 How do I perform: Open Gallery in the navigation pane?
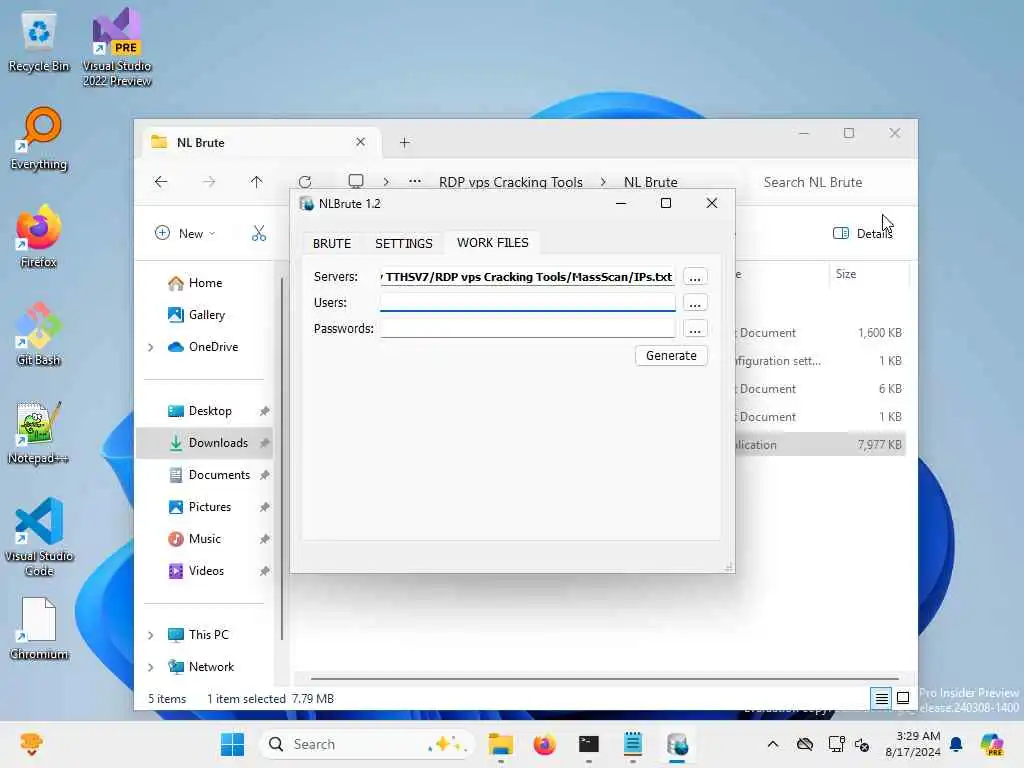tap(206, 315)
